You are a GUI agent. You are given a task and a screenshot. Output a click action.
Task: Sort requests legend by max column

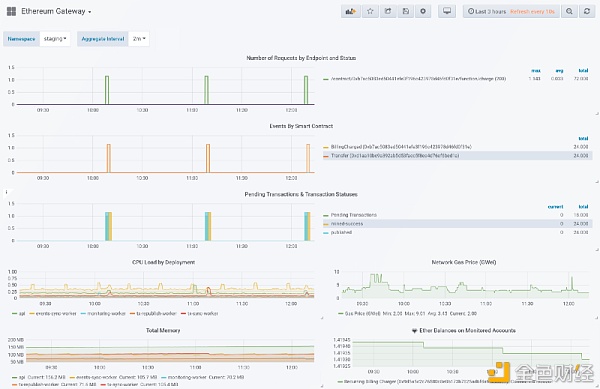point(536,70)
